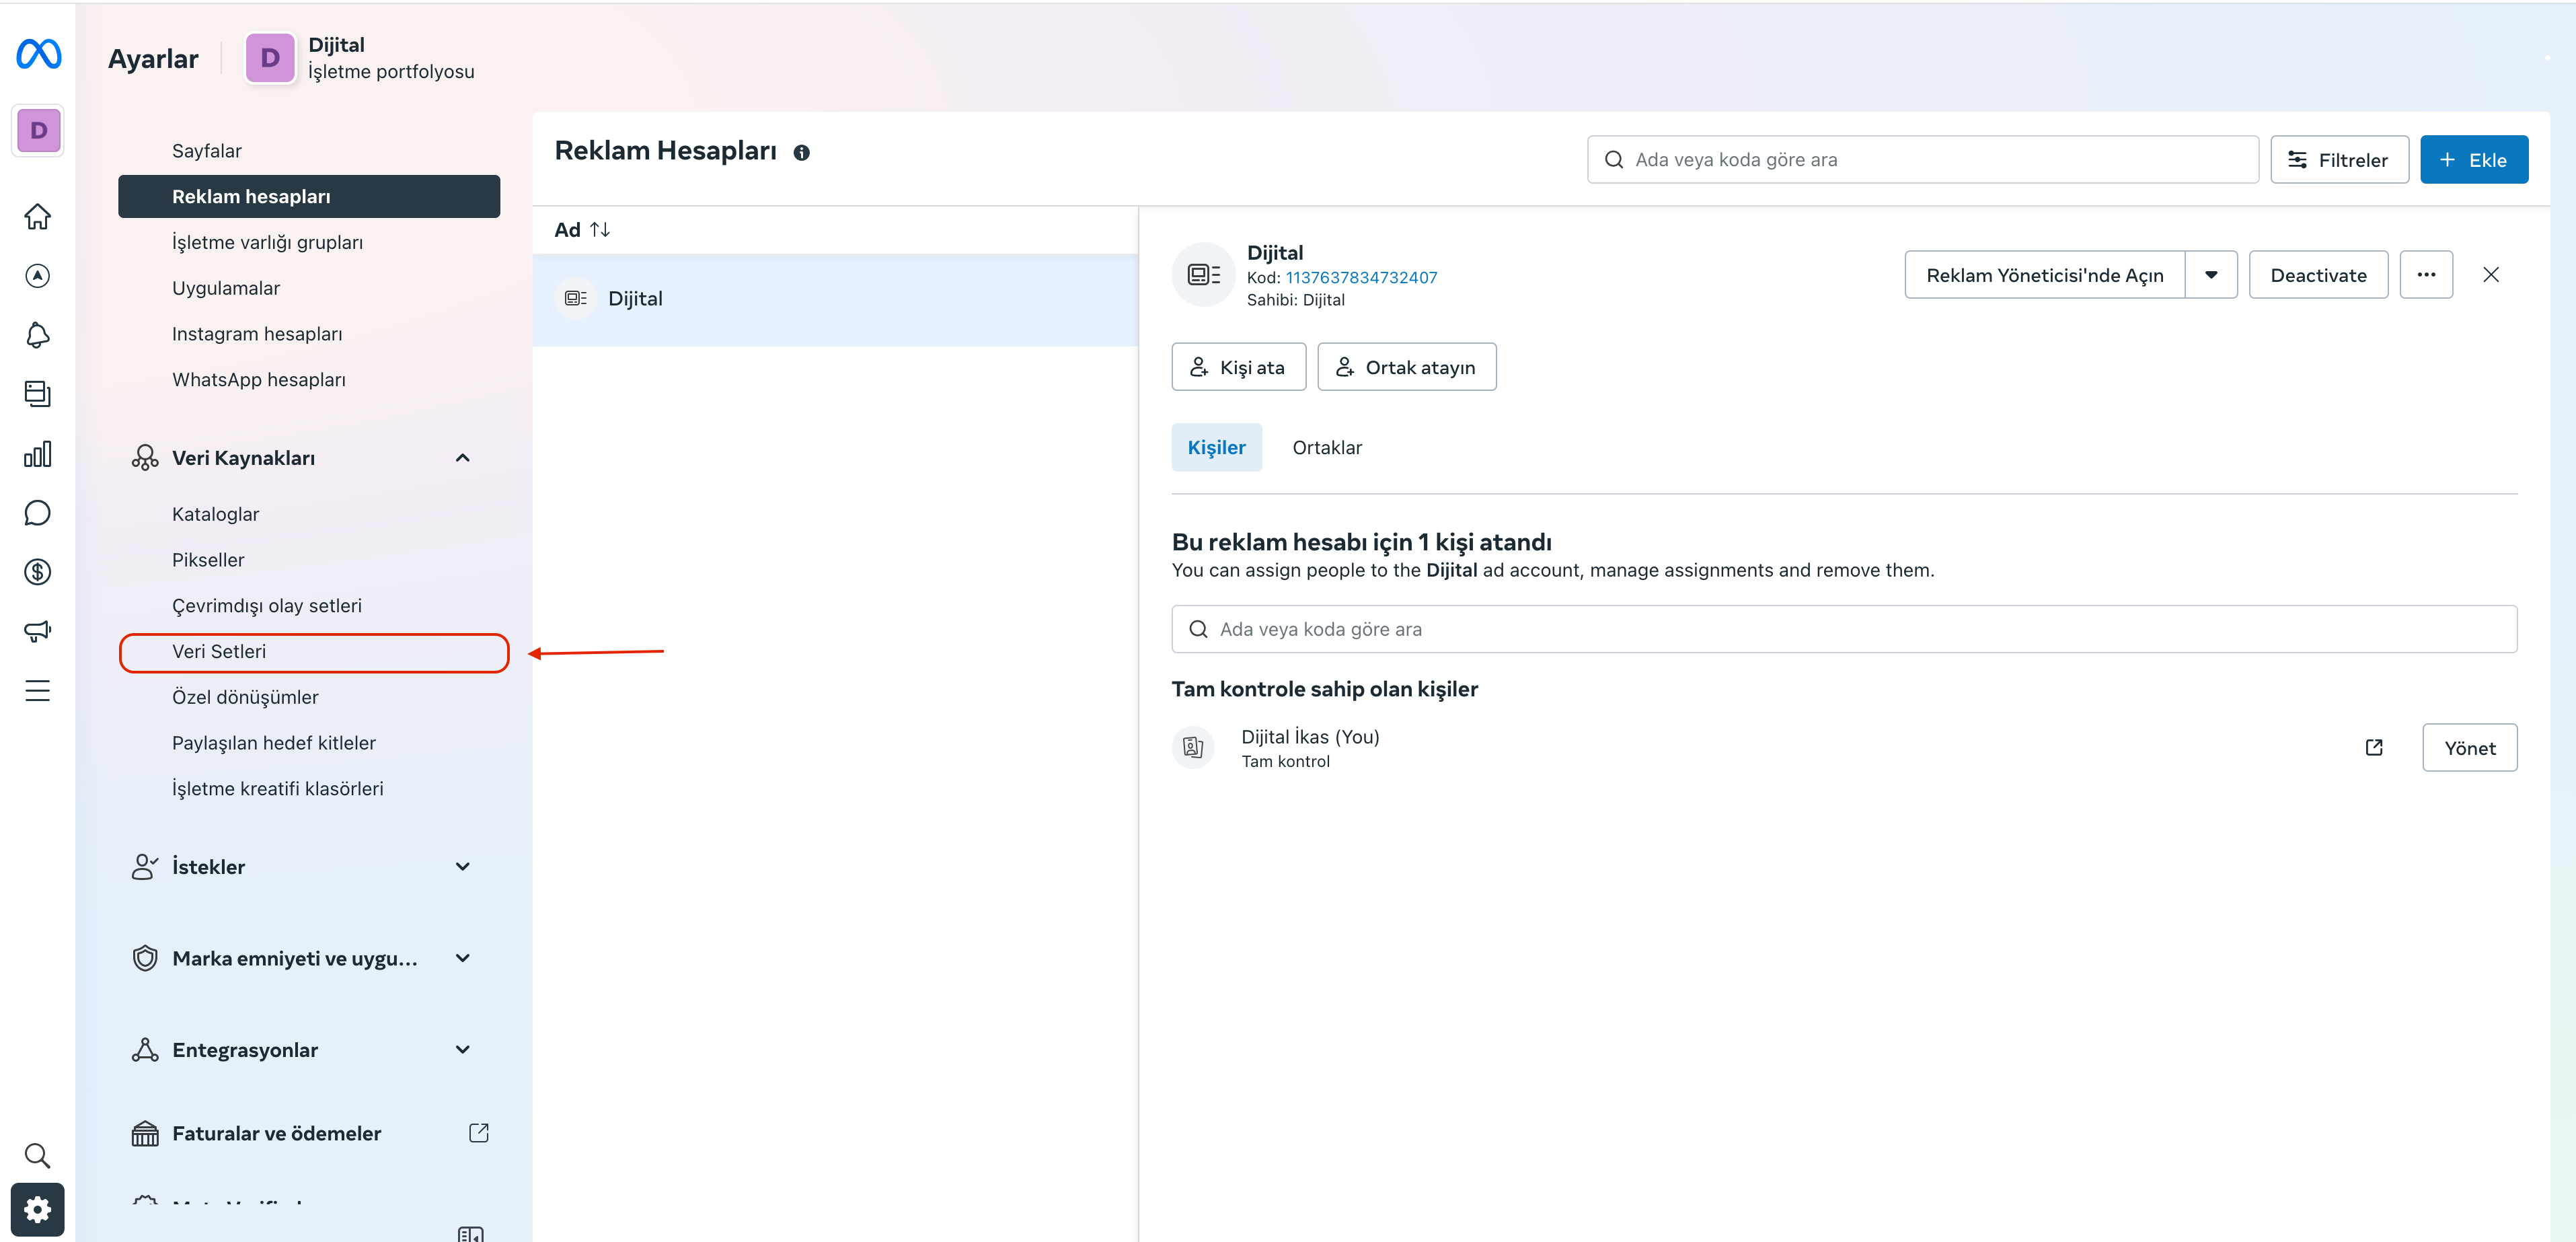Click the ad account icon in Dijital row
Viewport: 2576px width, 1242px height.
576,298
